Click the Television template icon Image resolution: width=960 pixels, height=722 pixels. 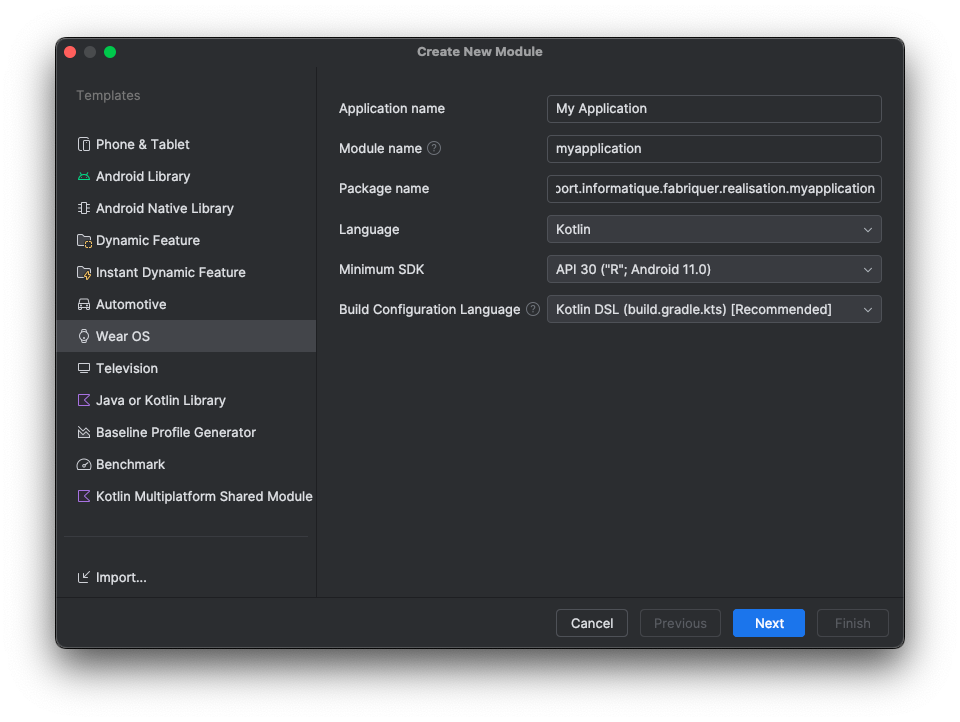tap(83, 368)
